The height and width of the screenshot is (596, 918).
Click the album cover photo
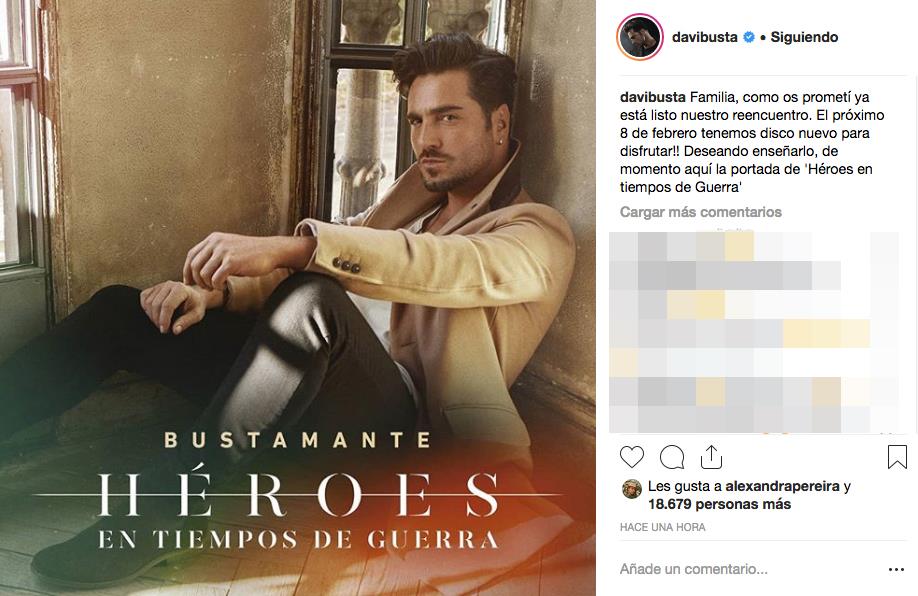[298, 298]
